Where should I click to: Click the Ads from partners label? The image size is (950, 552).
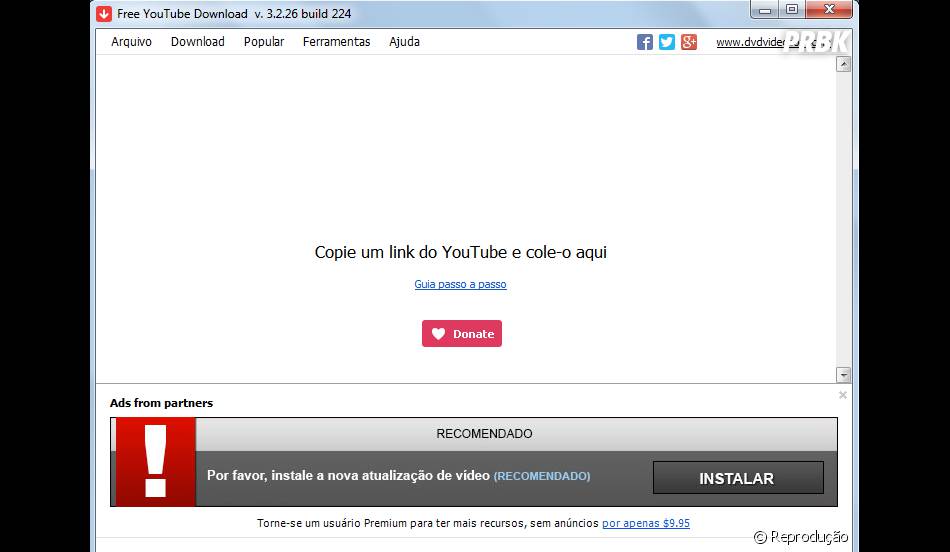(x=161, y=403)
